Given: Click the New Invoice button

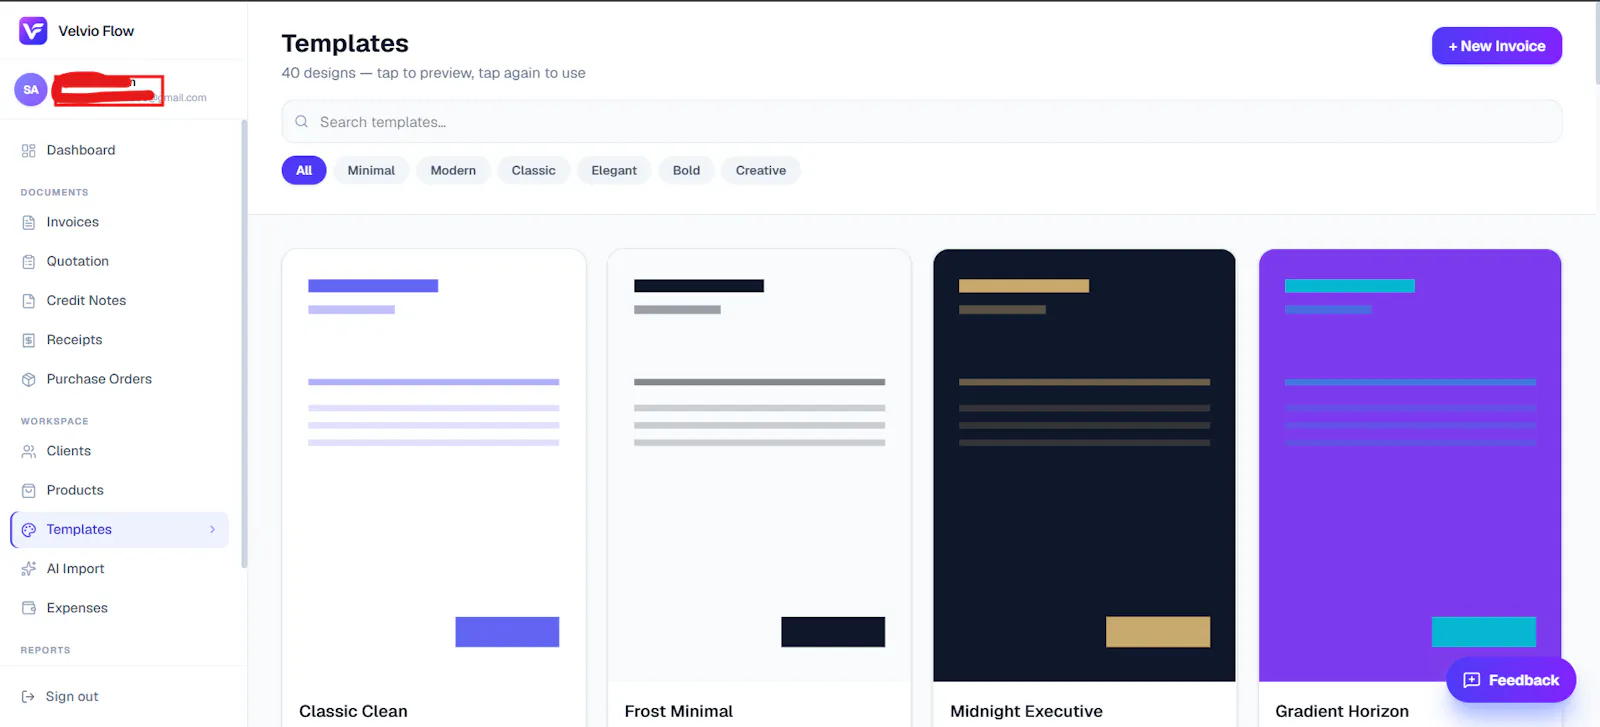Looking at the screenshot, I should (x=1497, y=46).
